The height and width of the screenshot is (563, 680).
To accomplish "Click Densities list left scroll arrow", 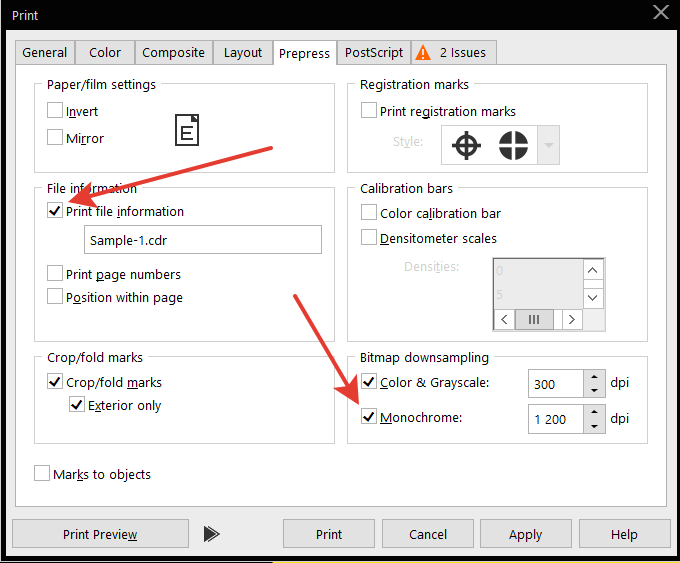I will pyautogui.click(x=504, y=320).
